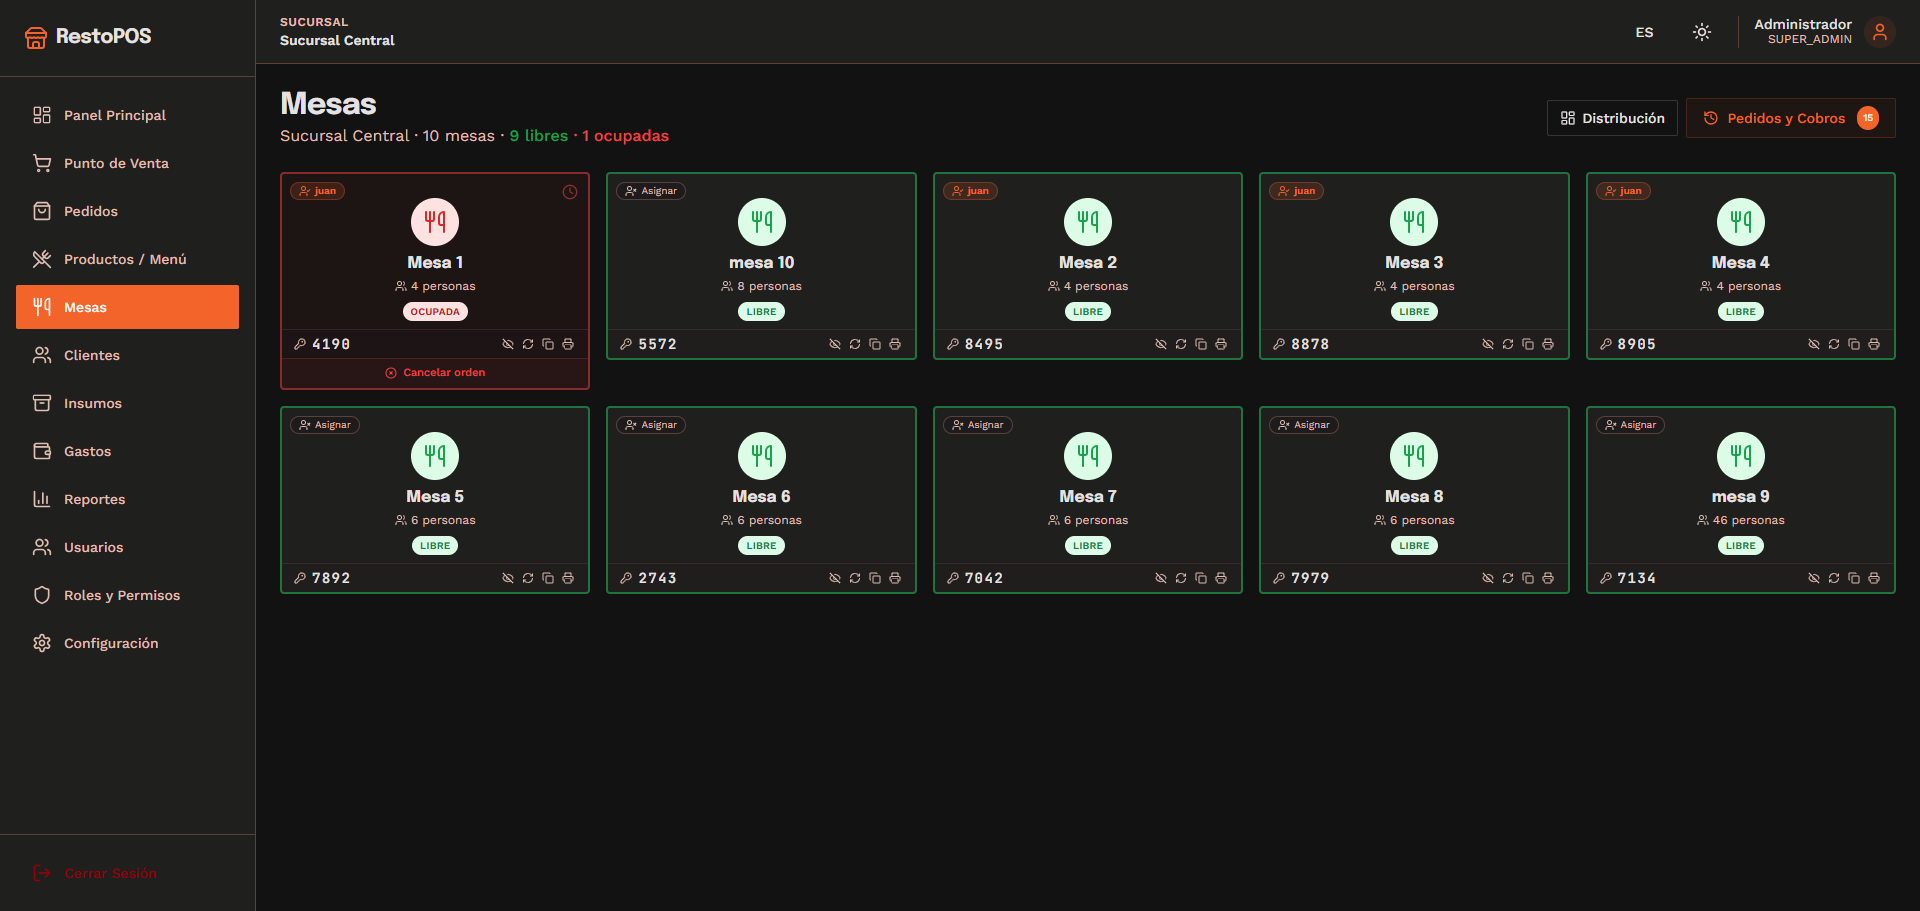Print the code for Mesa 4
Viewport: 1920px width, 911px height.
pos(1874,344)
